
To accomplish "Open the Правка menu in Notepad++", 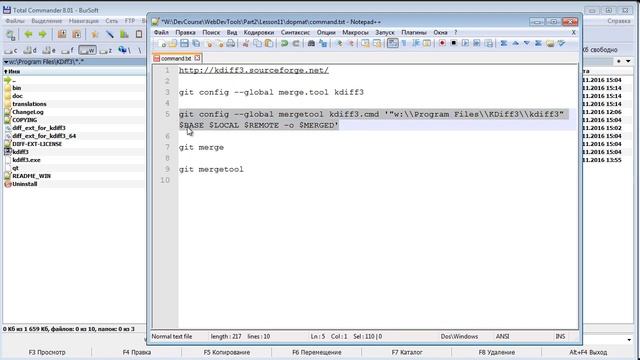I will [x=185, y=32].
